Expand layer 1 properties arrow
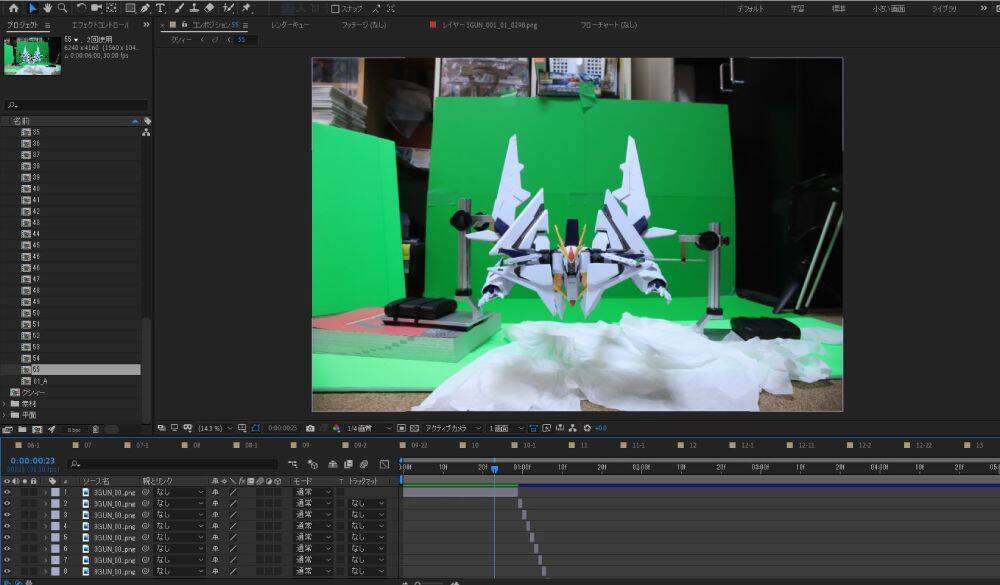 point(45,492)
